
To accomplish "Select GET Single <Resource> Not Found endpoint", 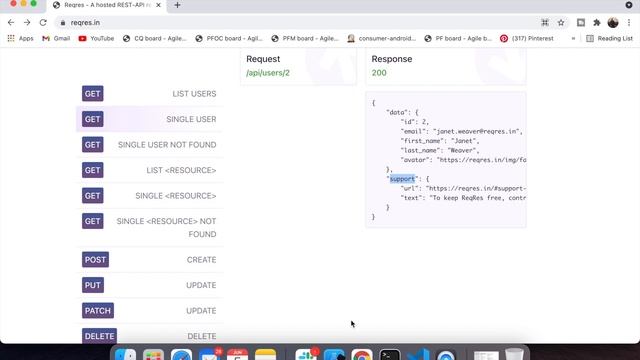I will [x=149, y=227].
